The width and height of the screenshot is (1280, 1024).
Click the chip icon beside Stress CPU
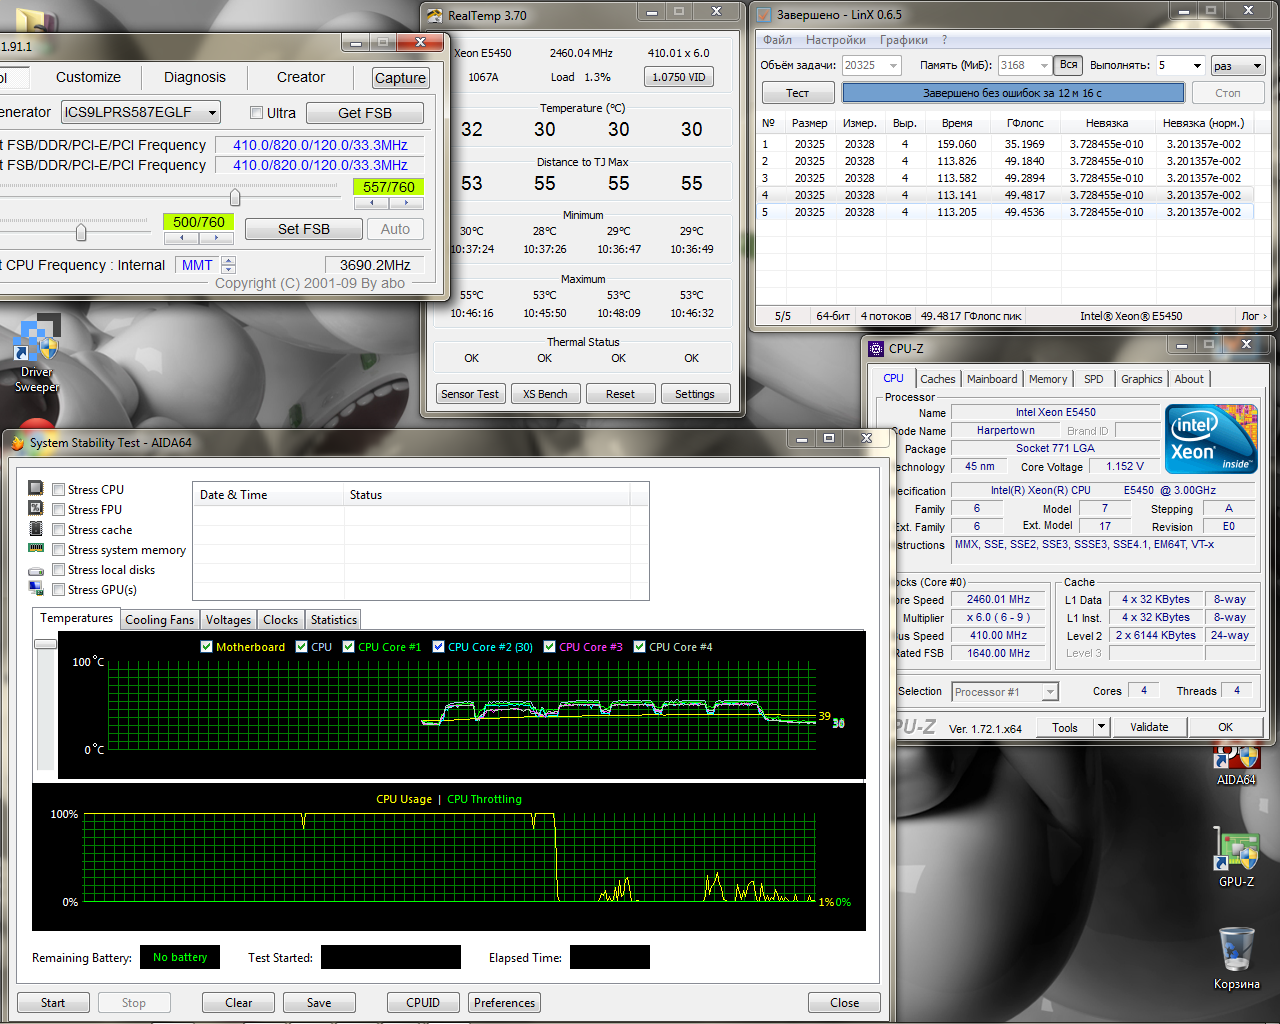pyautogui.click(x=36, y=488)
